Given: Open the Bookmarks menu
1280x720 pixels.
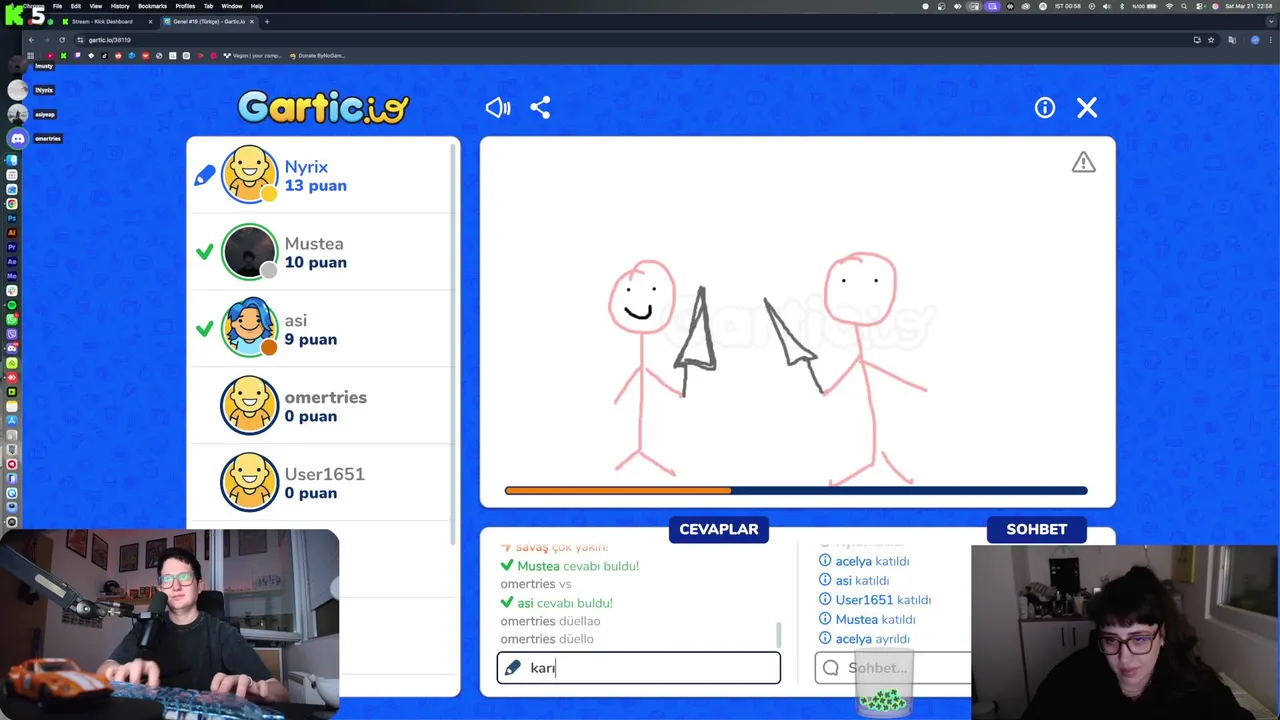Looking at the screenshot, I should (x=152, y=6).
